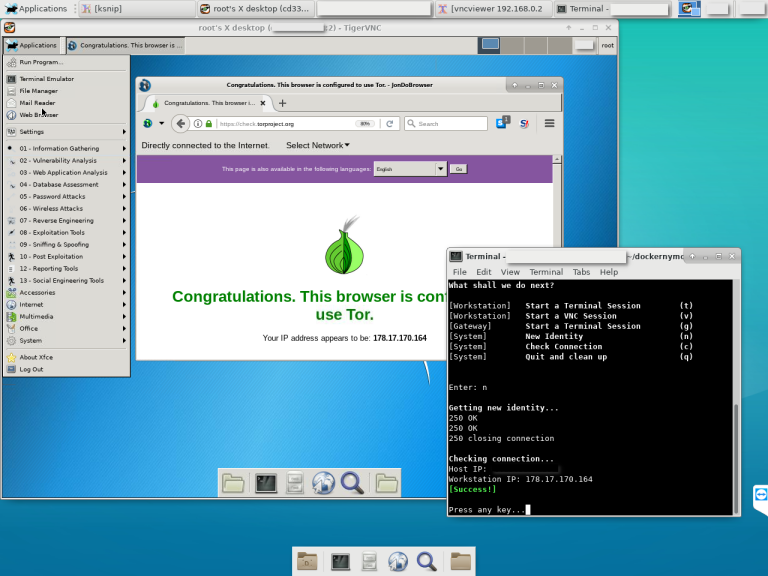Open the Select Network dropdown
The width and height of the screenshot is (768, 576).
pyautogui.click(x=318, y=145)
